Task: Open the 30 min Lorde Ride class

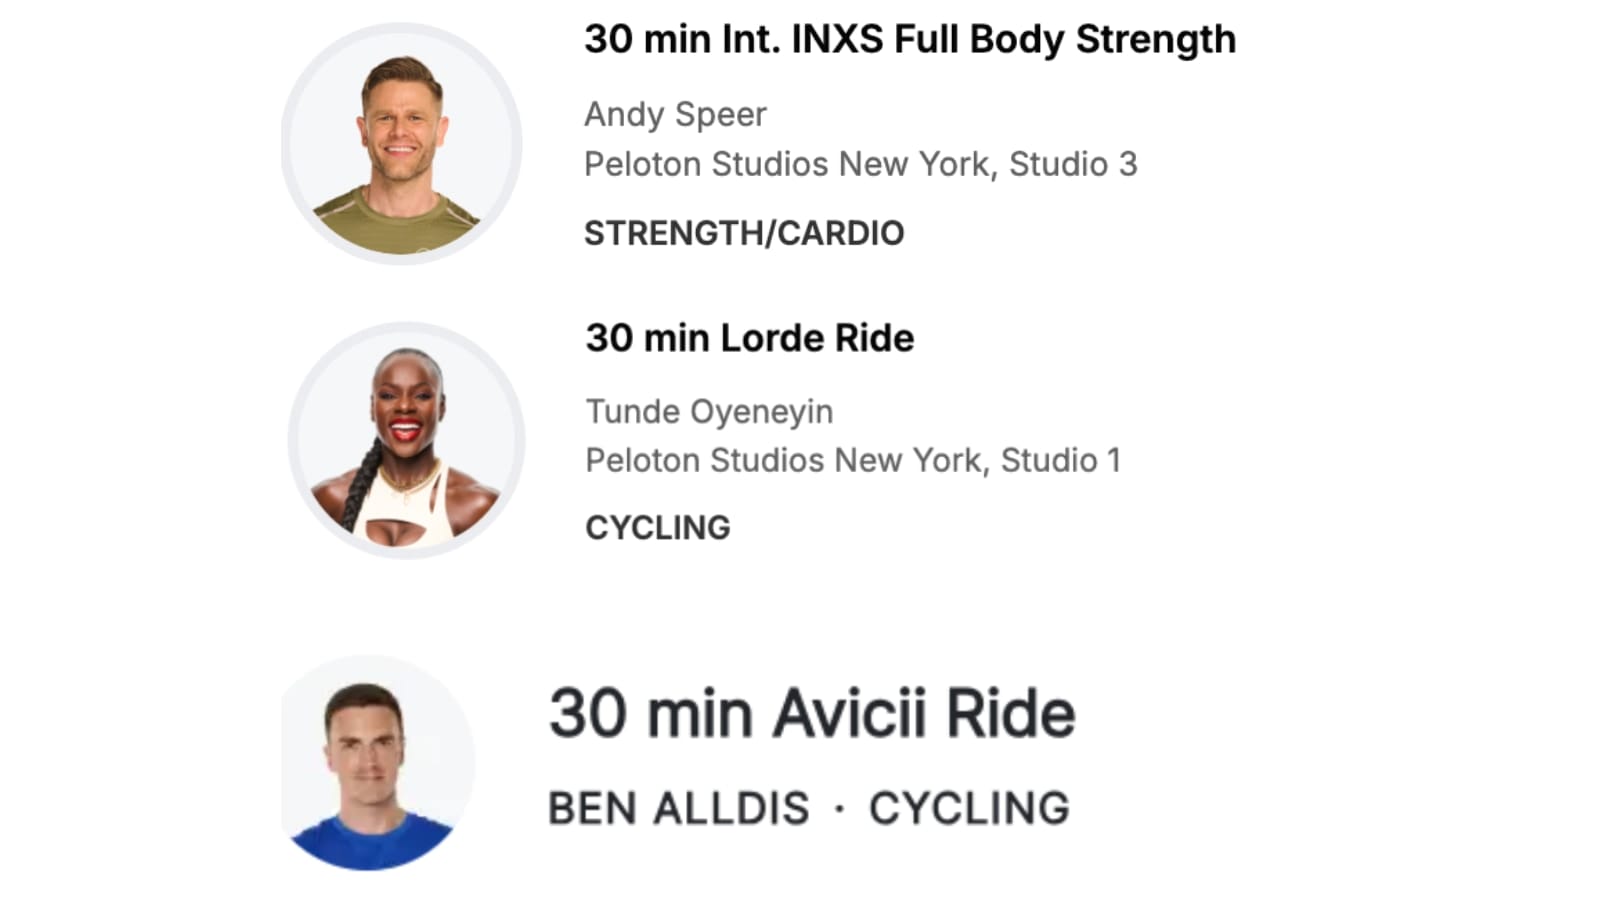Action: [x=749, y=338]
